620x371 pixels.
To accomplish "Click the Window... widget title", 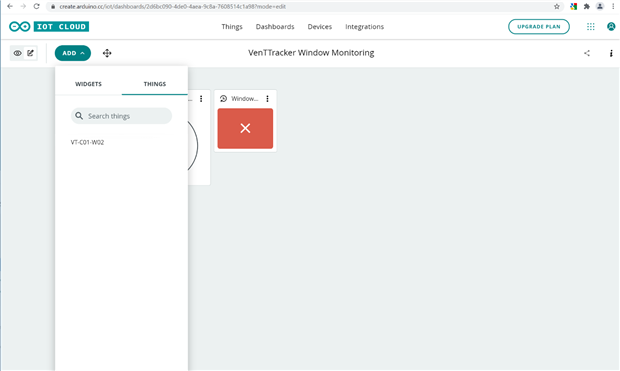I will (244, 98).
